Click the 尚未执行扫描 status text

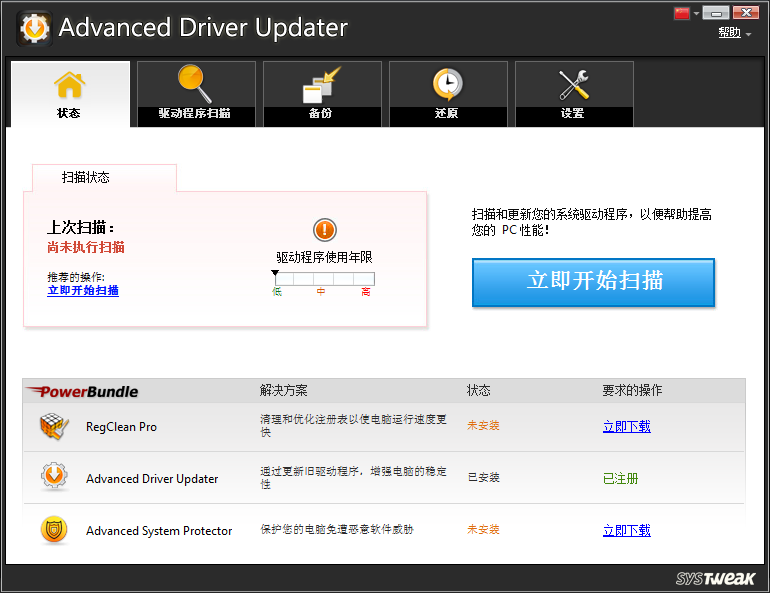86,247
